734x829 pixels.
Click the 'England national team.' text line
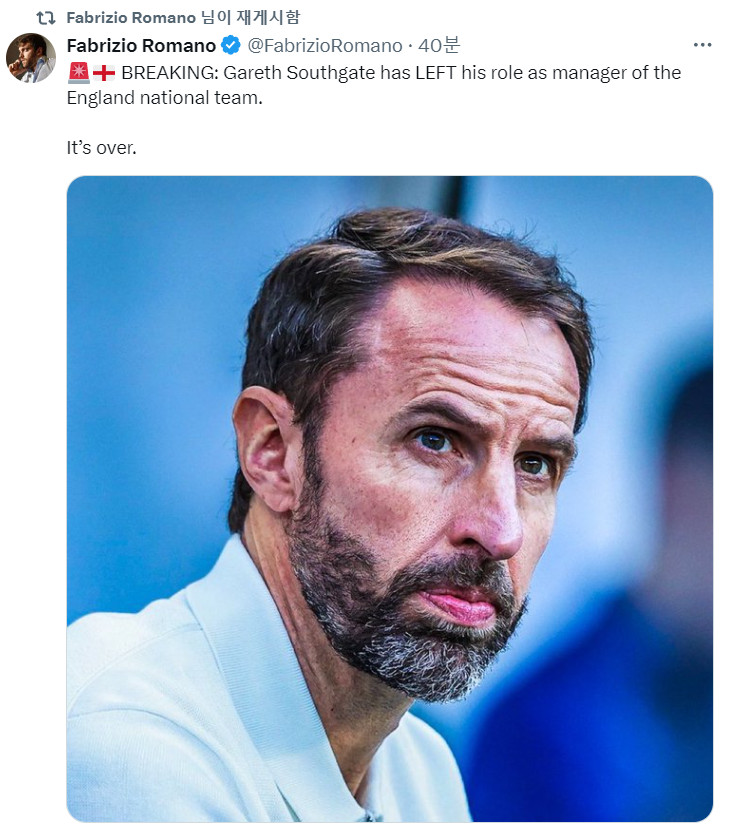tap(164, 98)
